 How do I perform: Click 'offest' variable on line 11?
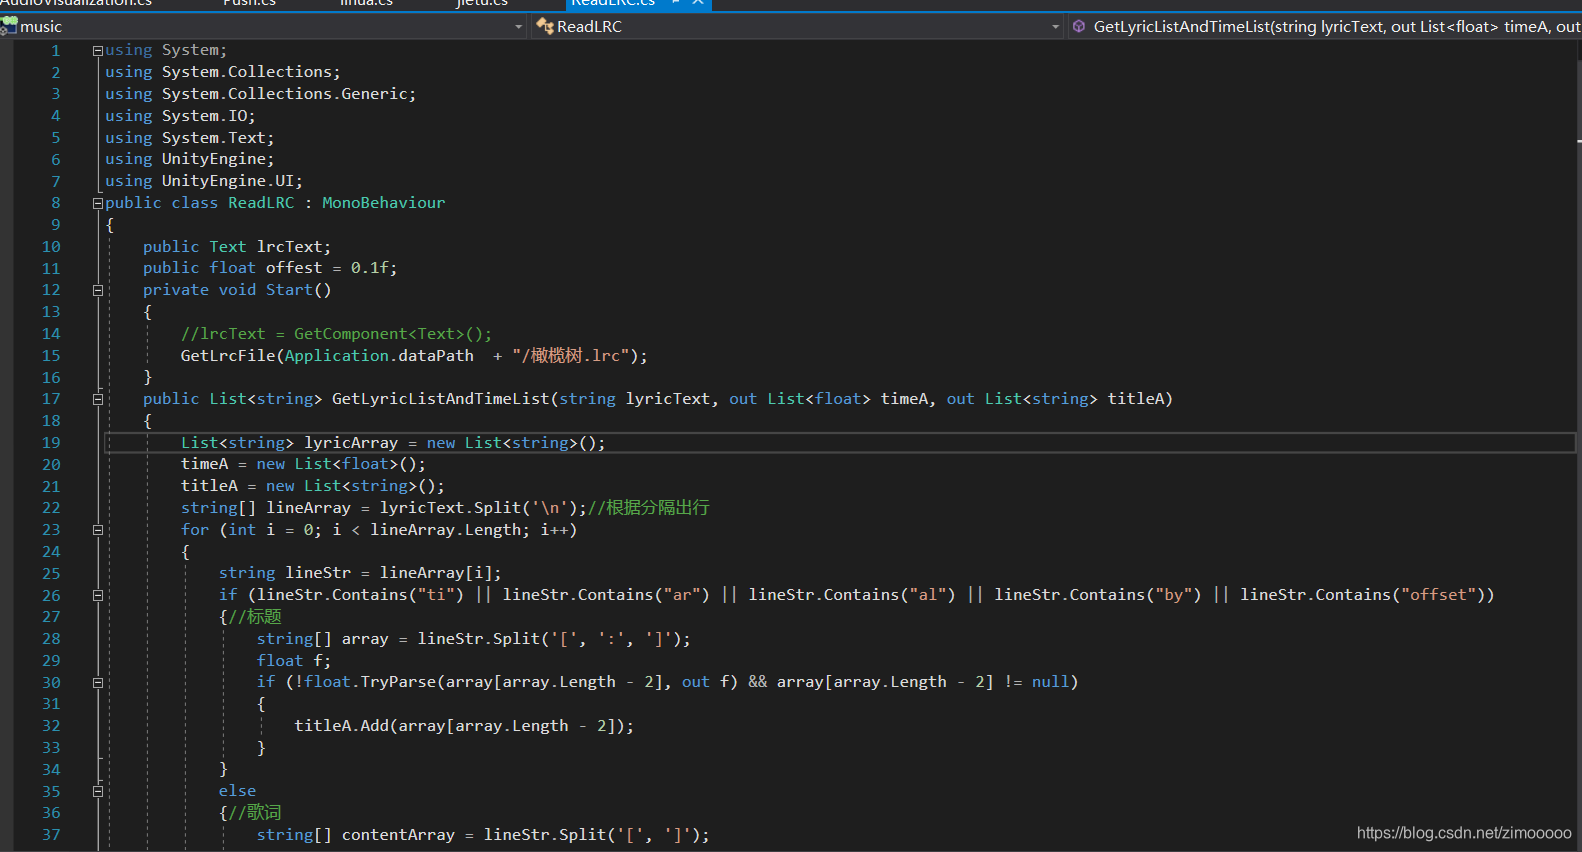[x=294, y=268]
